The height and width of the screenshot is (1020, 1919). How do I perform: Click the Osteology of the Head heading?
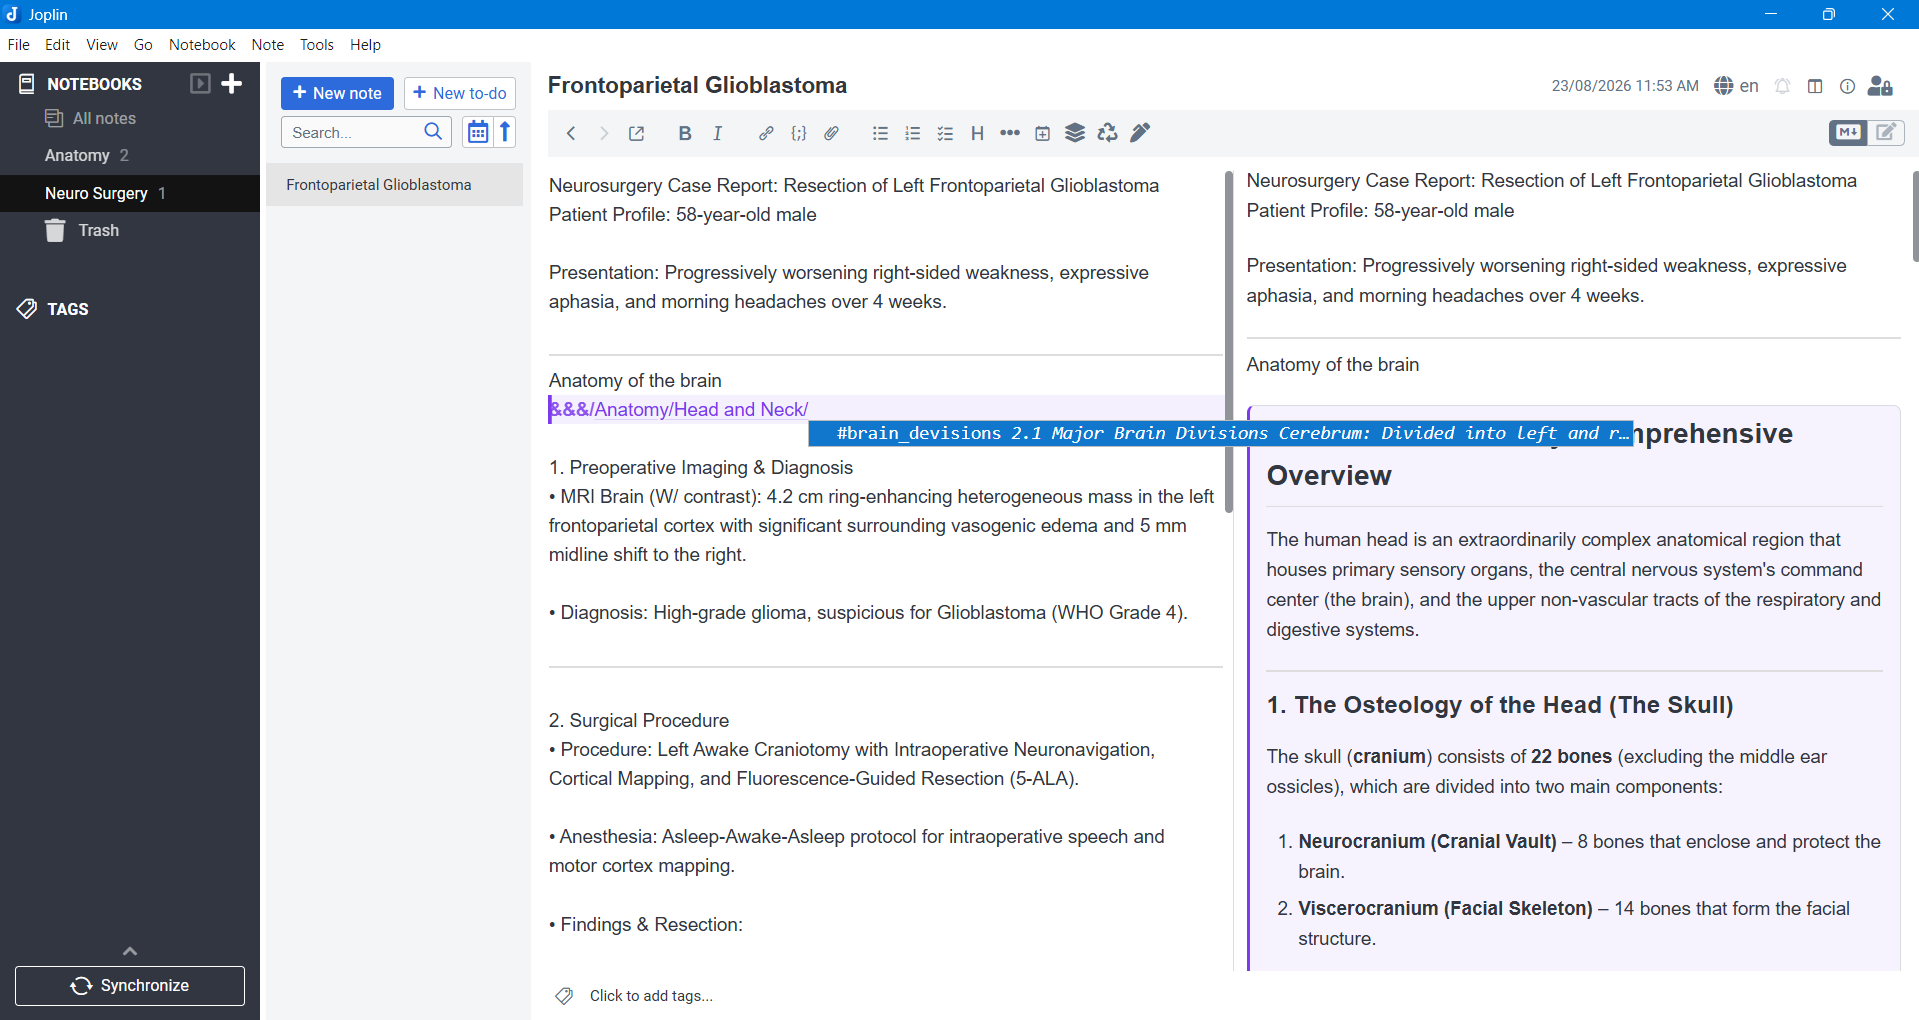[1499, 705]
